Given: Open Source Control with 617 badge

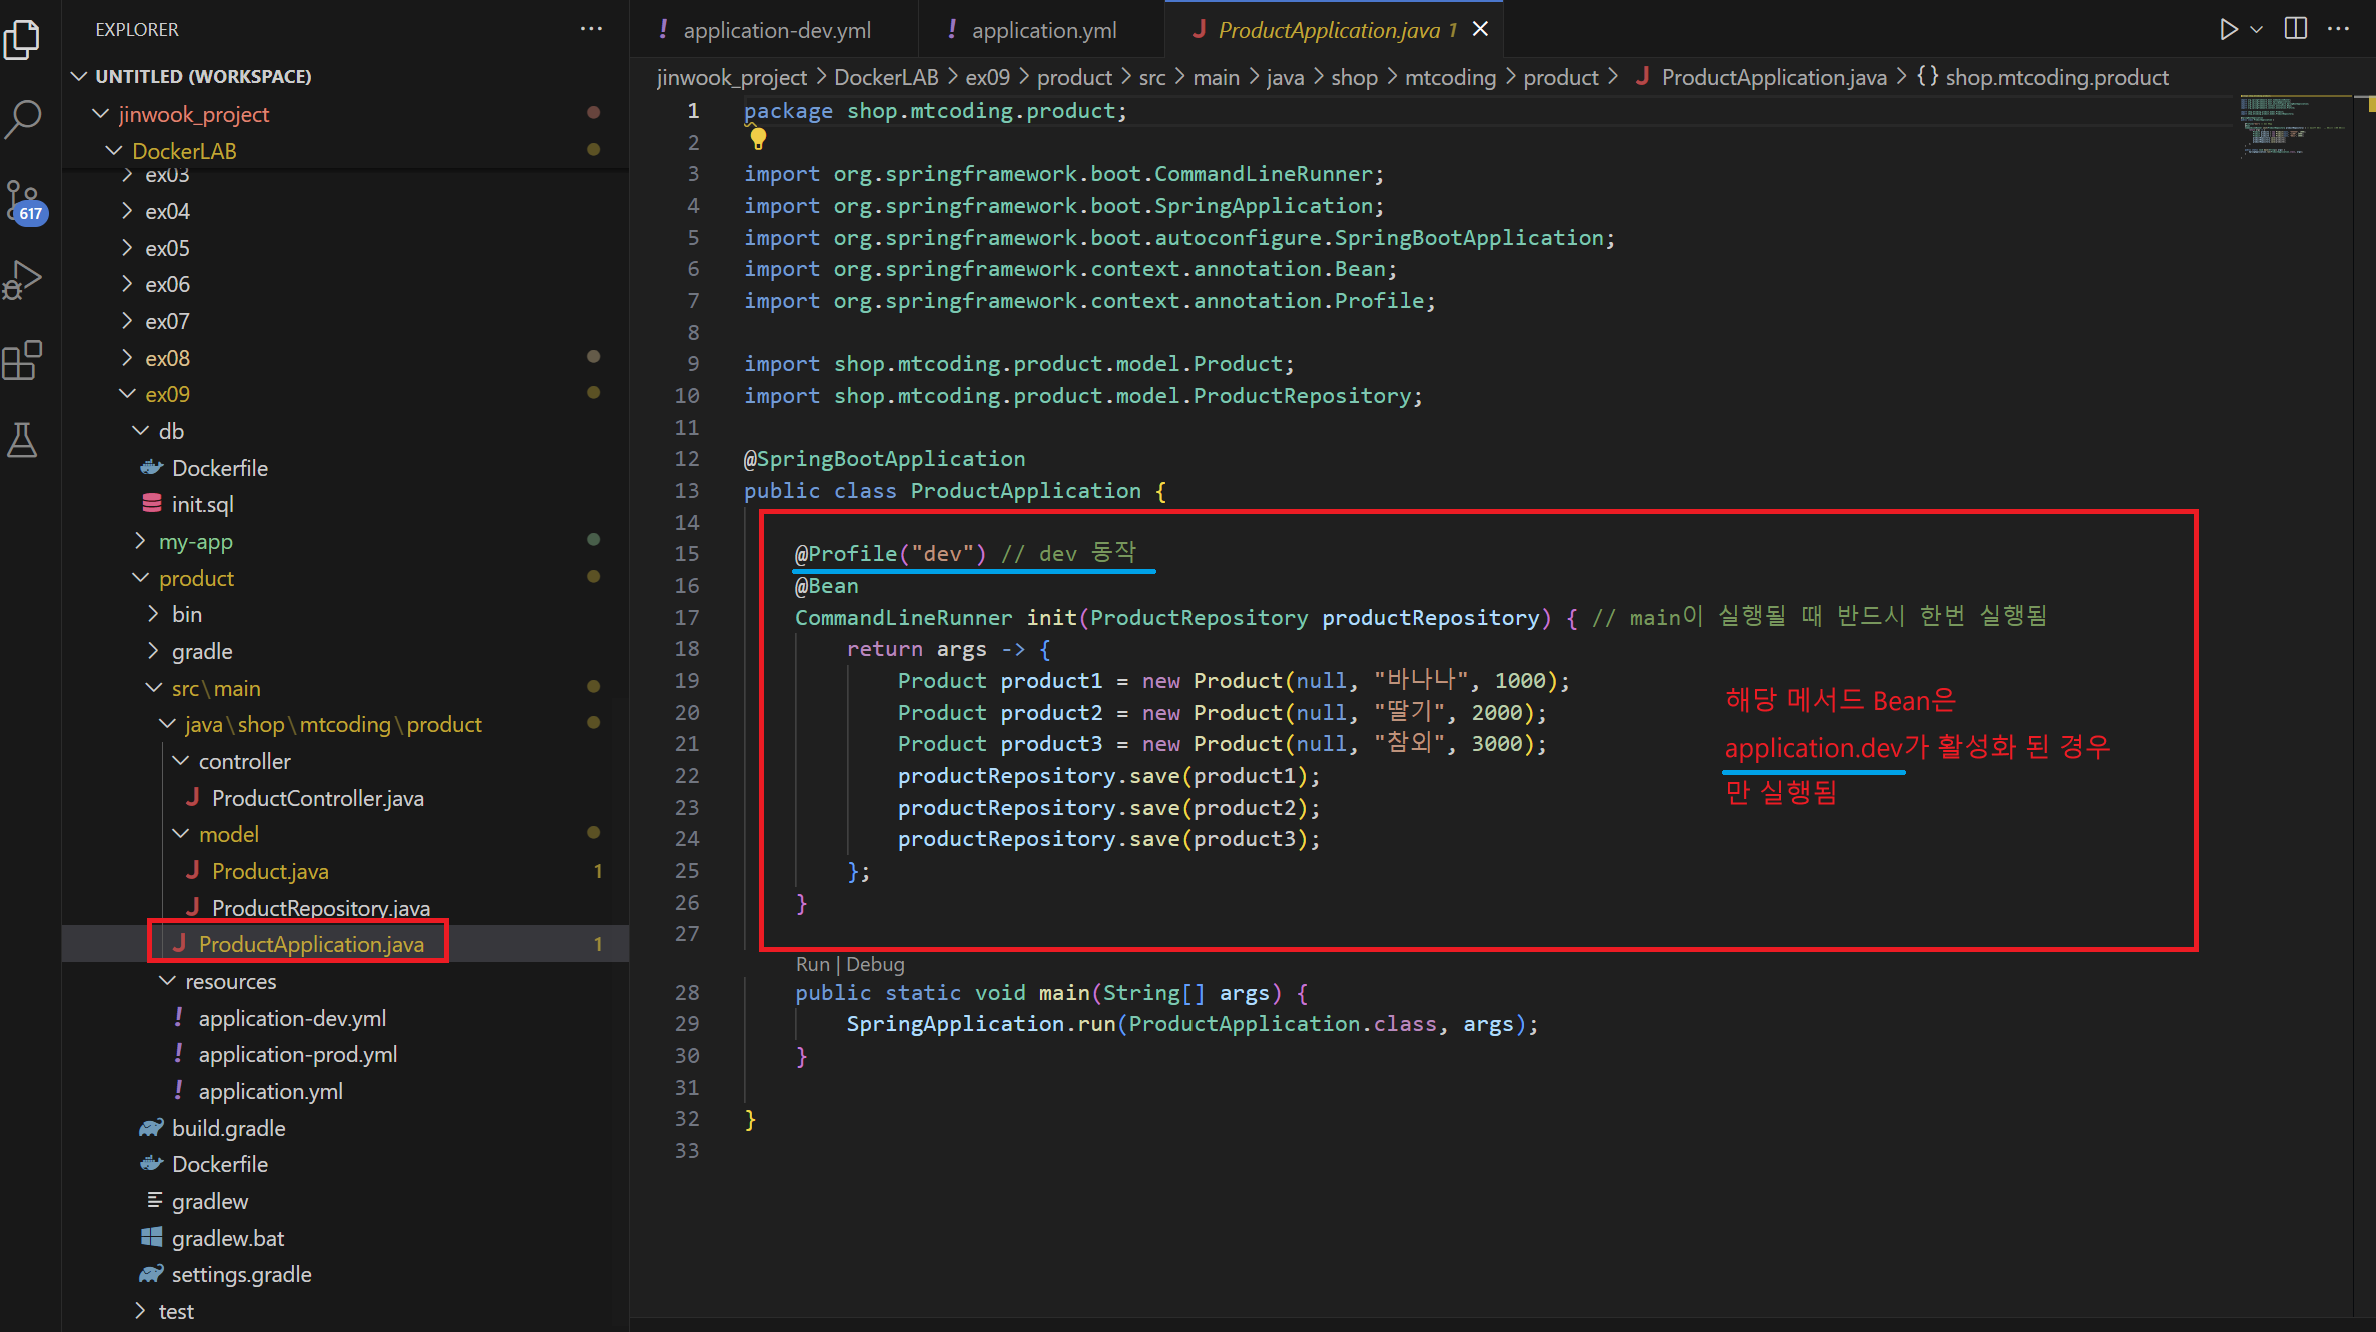Looking at the screenshot, I should [x=24, y=200].
